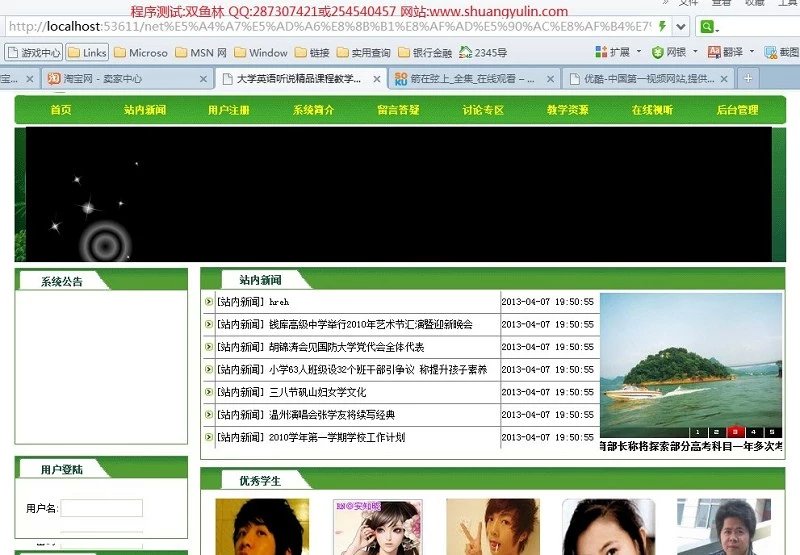Open the 2345导 bookmark
The width and height of the screenshot is (800, 555).
coord(483,53)
